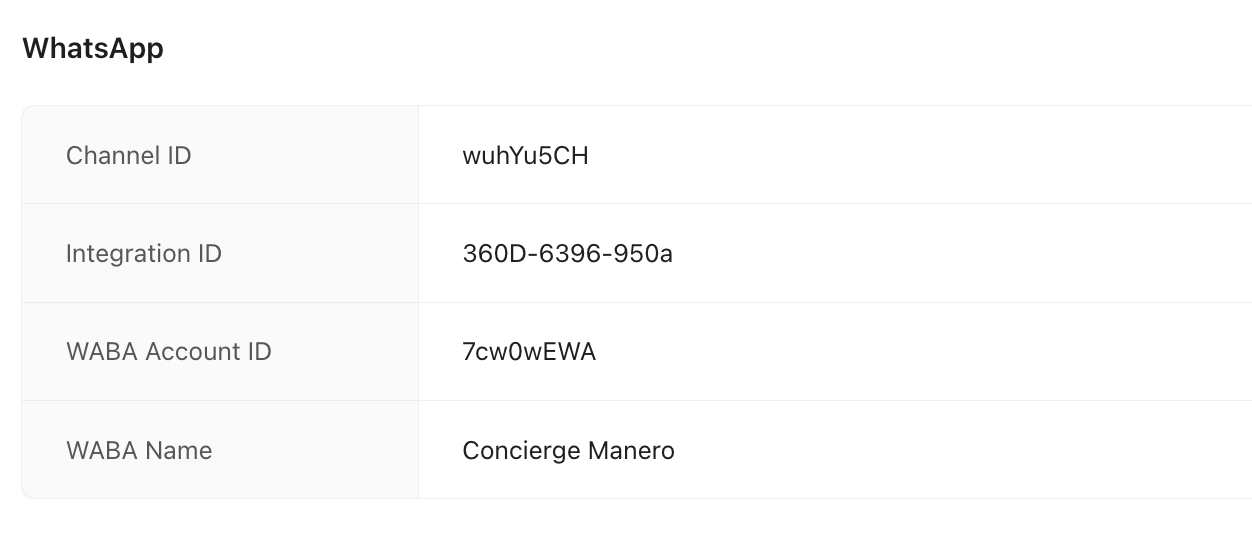Click the Integration ID value 360D-6396-950a

click(x=567, y=253)
